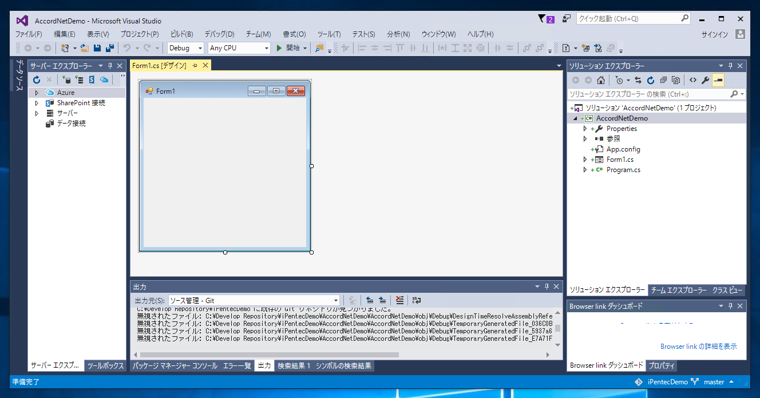The image size is (760, 398).
Task: Click the Undo arrow icon
Action: 127,48
